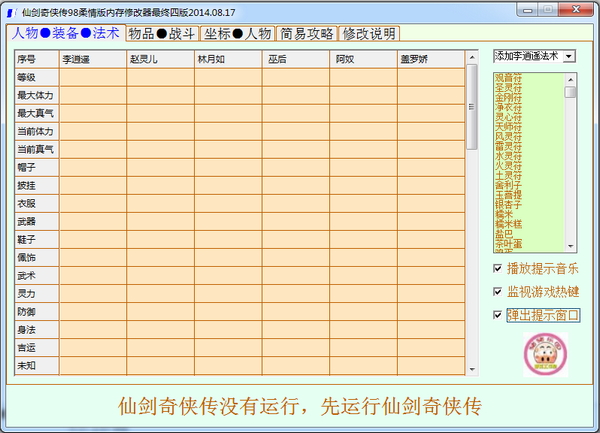Screen dimensions: 600x433
Task: Select 观音符 in the item list
Action: point(508,76)
